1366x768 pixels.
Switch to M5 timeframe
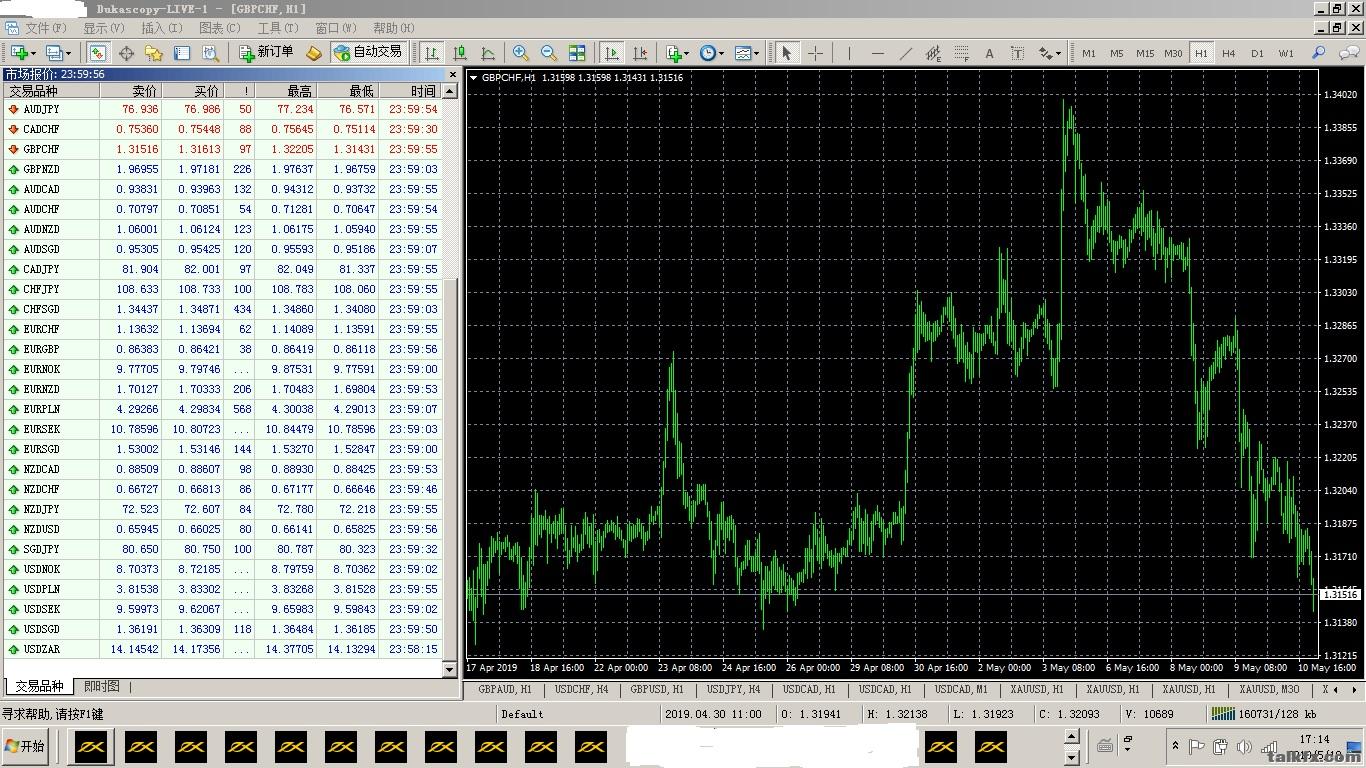(x=1116, y=53)
